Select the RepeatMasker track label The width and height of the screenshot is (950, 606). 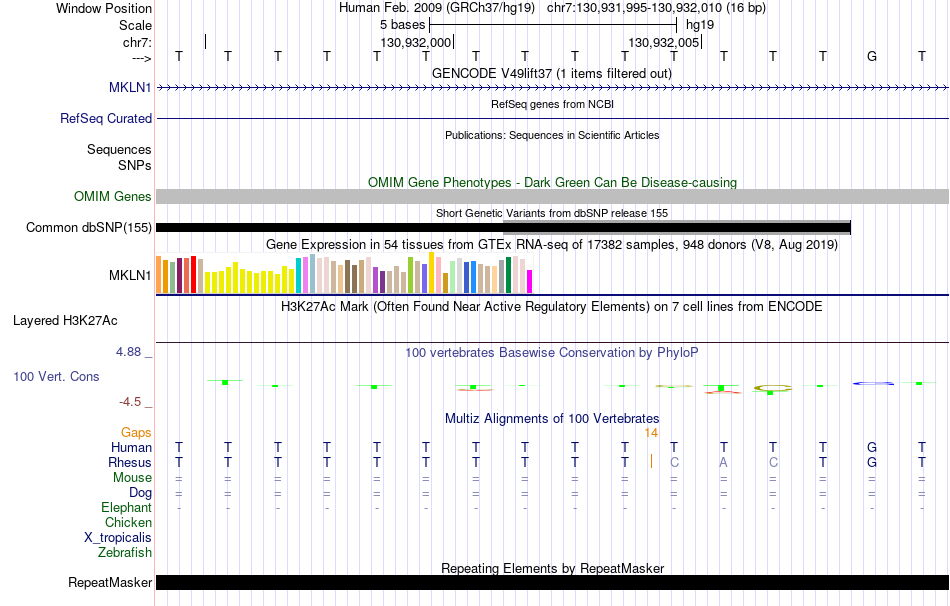click(x=110, y=582)
